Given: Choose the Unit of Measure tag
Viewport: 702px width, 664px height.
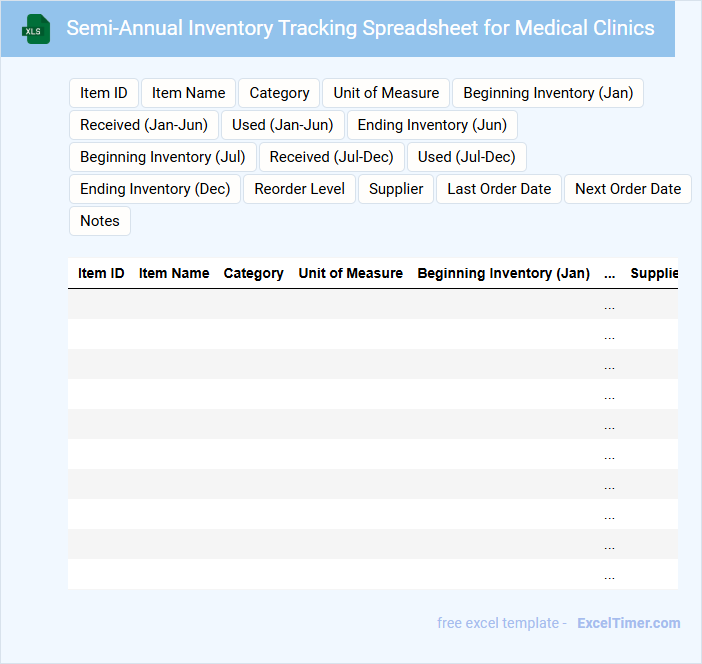Looking at the screenshot, I should click(386, 93).
